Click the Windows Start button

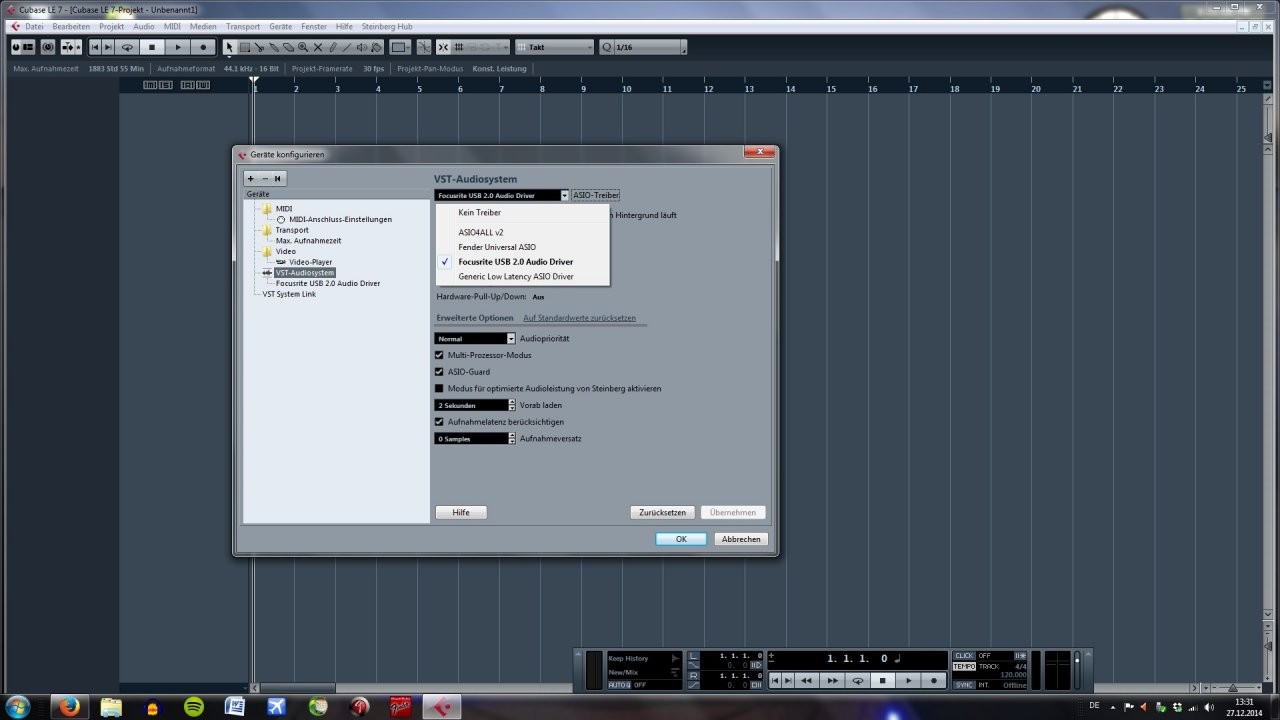coord(17,706)
